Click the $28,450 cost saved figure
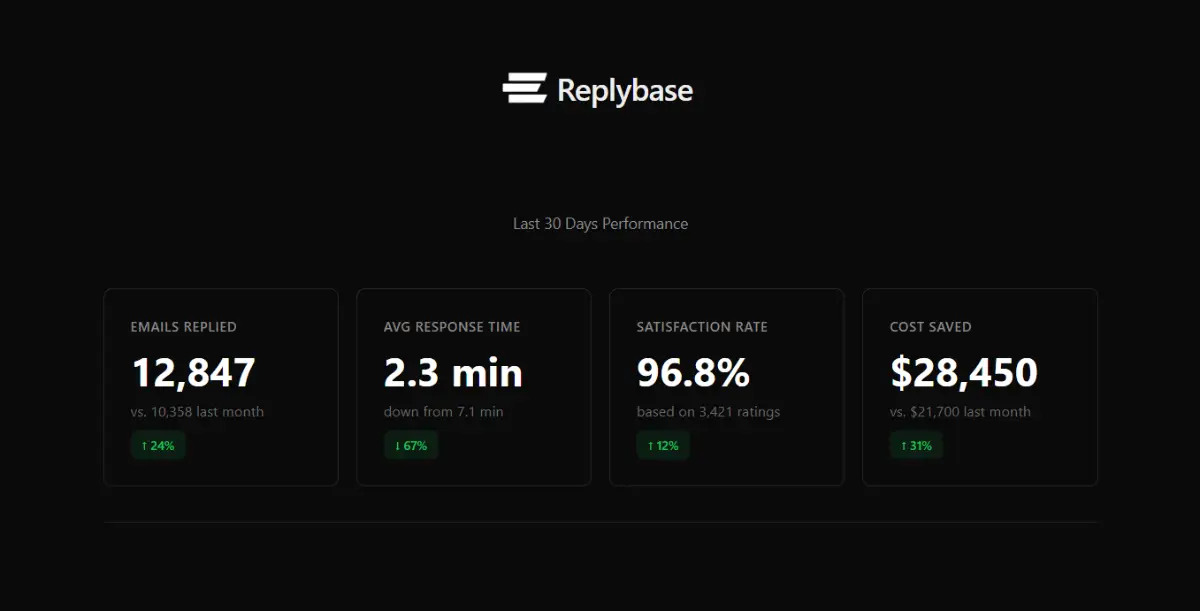The image size is (1200, 611). [x=963, y=373]
